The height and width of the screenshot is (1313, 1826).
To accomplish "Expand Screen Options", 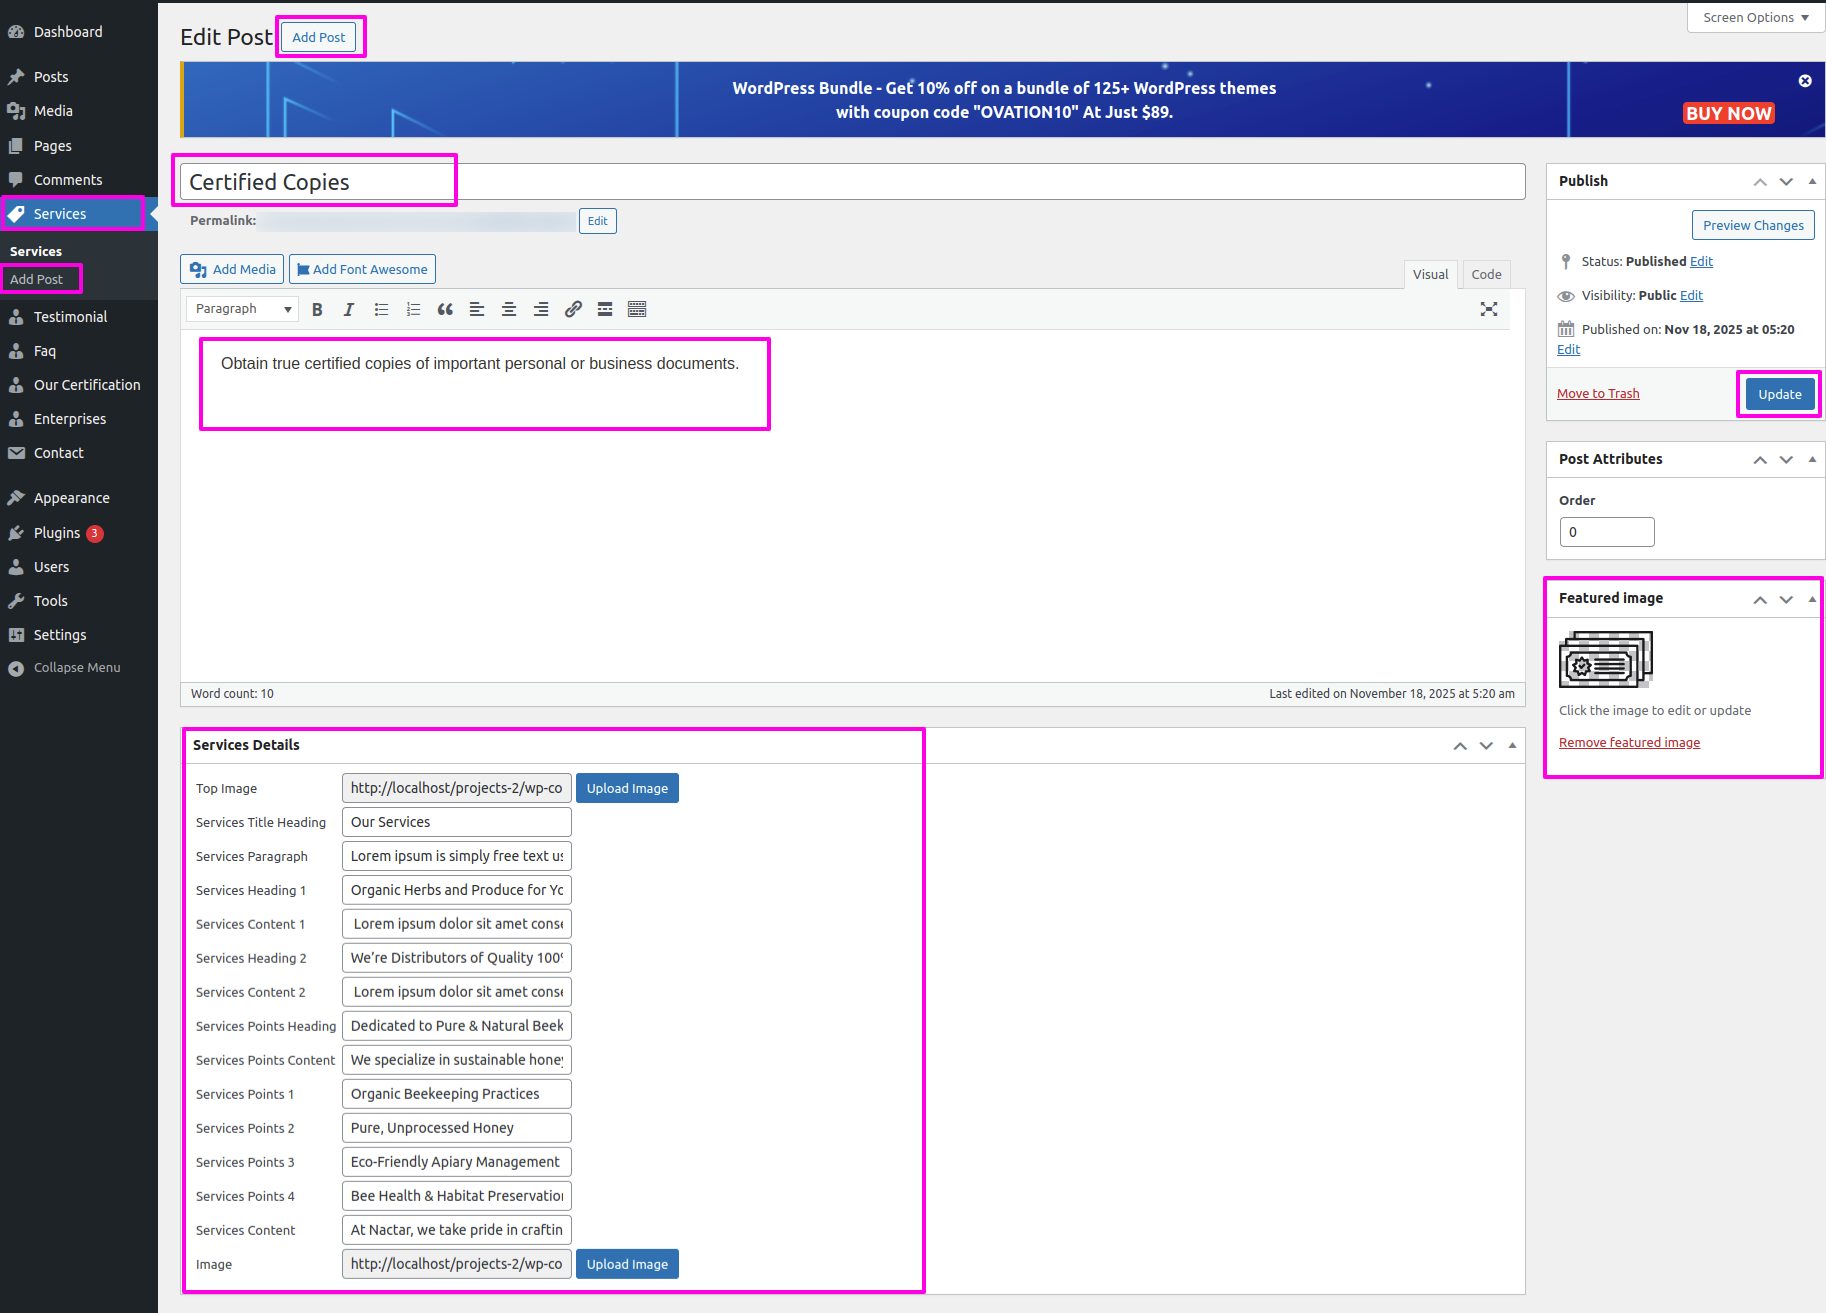I will pos(1756,18).
